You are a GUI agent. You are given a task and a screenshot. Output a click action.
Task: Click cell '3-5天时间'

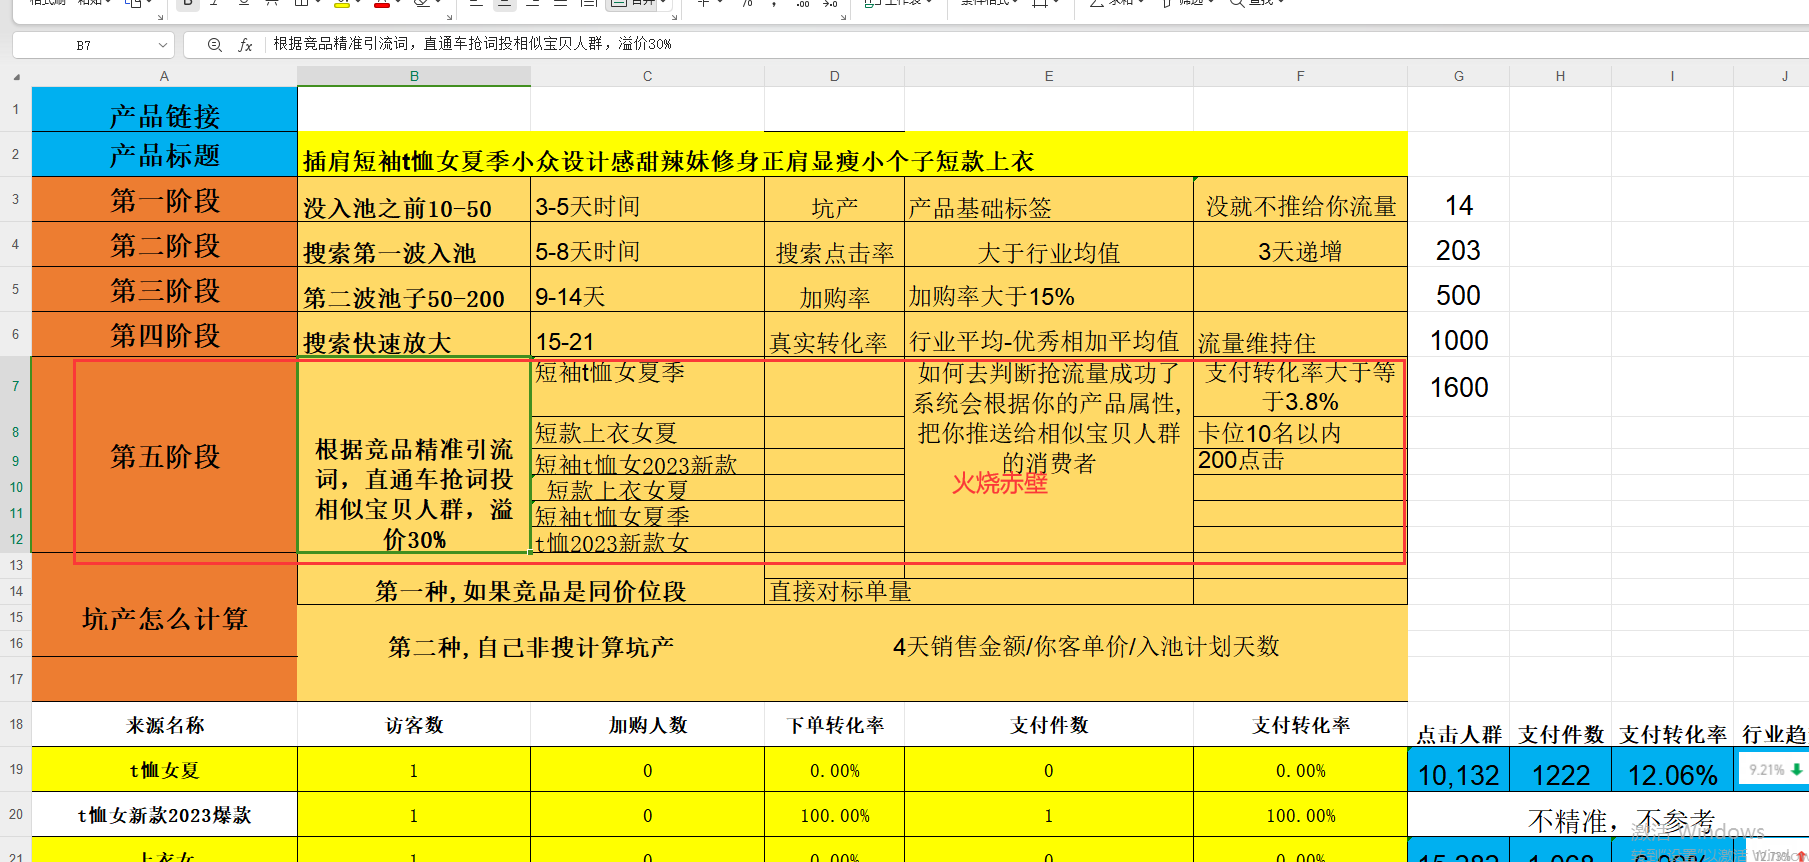(647, 199)
